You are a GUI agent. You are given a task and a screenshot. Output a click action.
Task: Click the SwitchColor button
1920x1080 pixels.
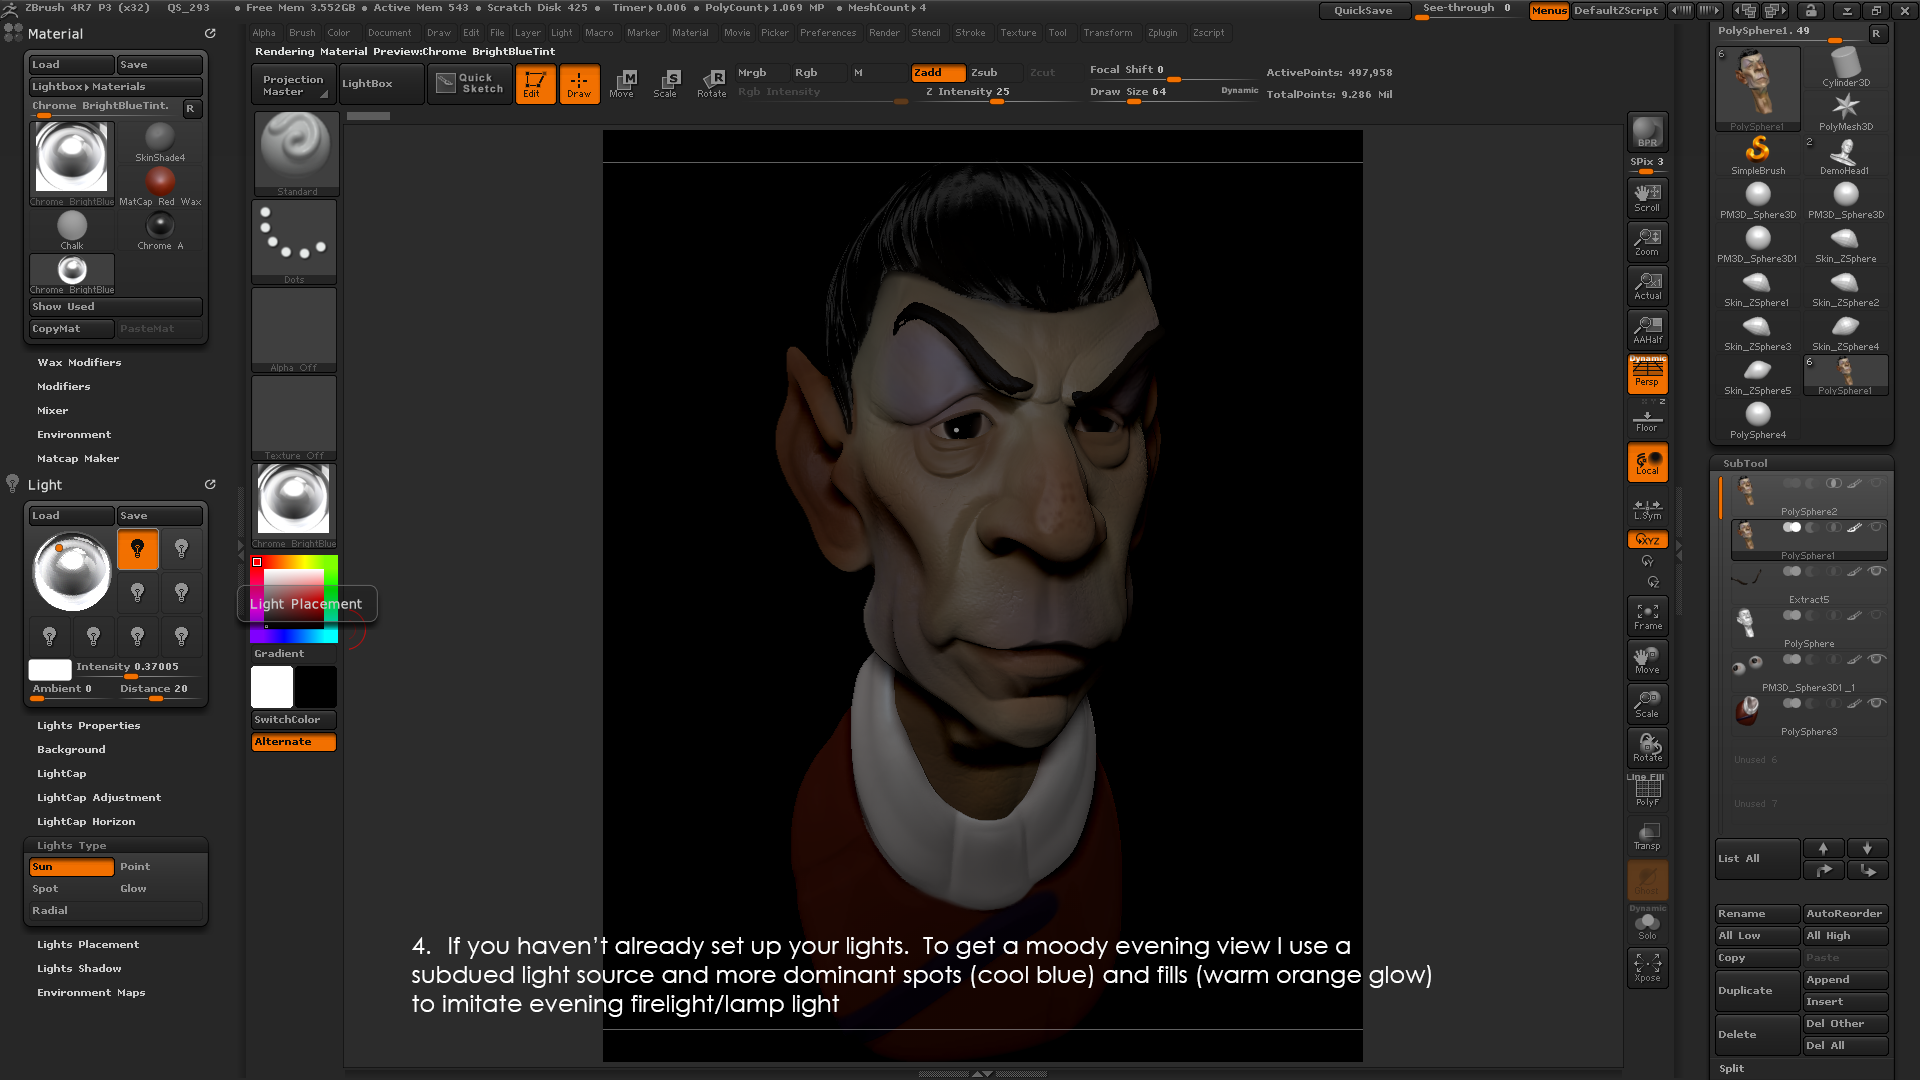click(293, 719)
